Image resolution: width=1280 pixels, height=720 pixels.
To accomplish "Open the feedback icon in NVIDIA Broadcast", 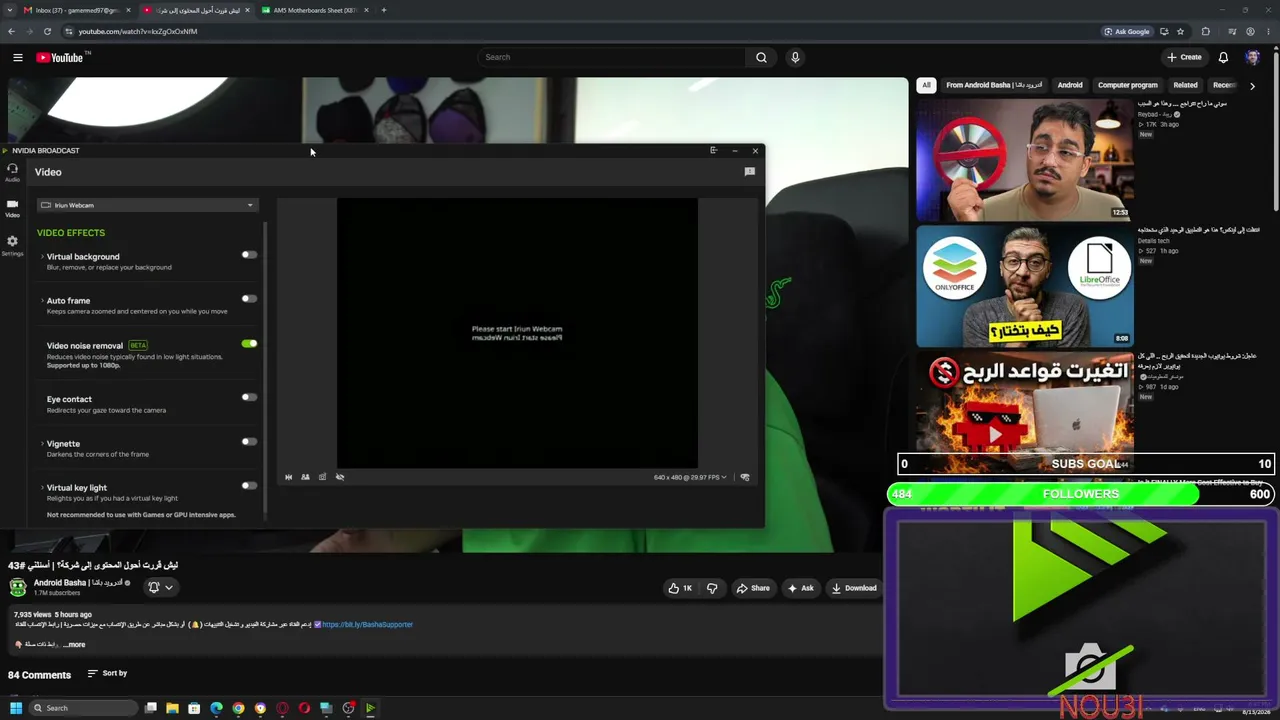I will (x=749, y=172).
